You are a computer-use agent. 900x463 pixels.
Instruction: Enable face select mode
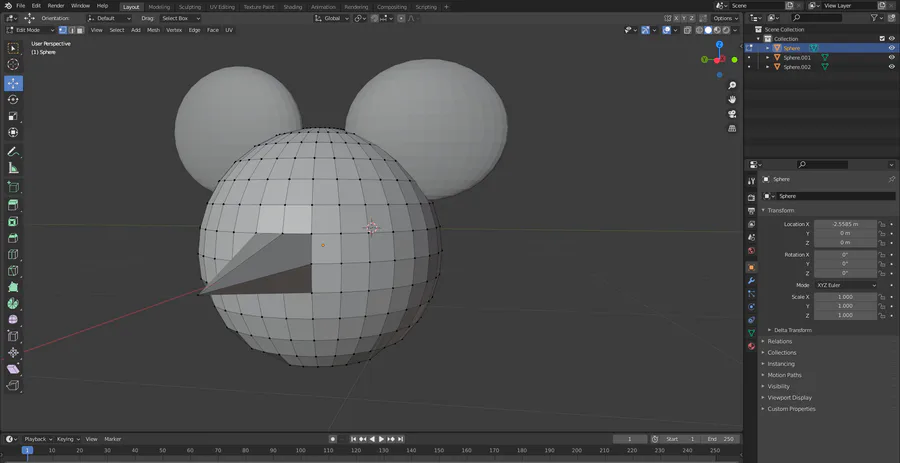(x=80, y=30)
